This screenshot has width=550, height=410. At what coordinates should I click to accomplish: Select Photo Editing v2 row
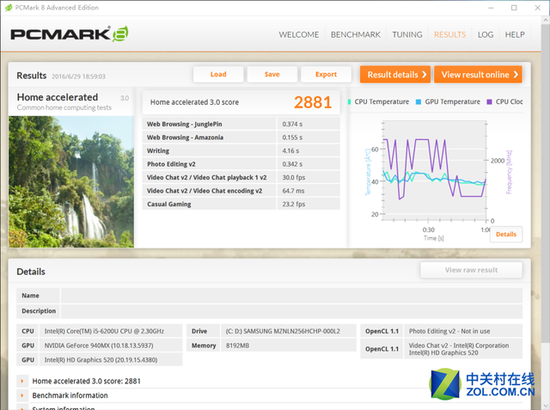tap(241, 164)
